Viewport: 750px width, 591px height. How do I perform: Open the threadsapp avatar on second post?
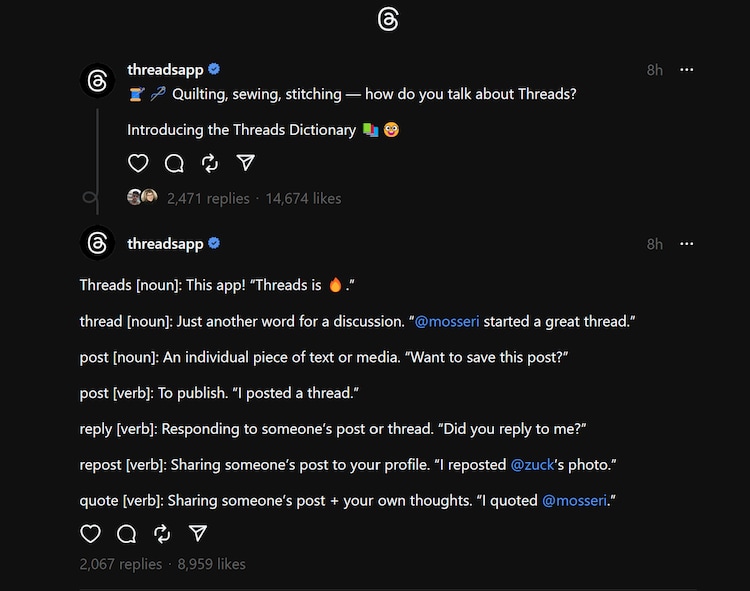click(x=97, y=244)
